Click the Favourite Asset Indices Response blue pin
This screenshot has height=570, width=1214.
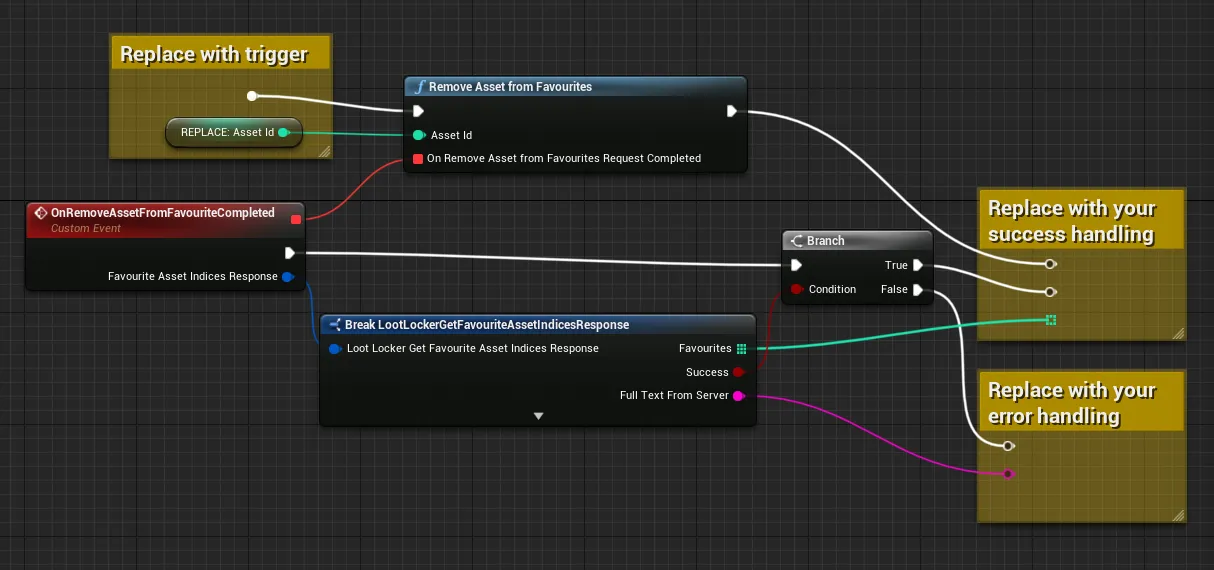288,277
